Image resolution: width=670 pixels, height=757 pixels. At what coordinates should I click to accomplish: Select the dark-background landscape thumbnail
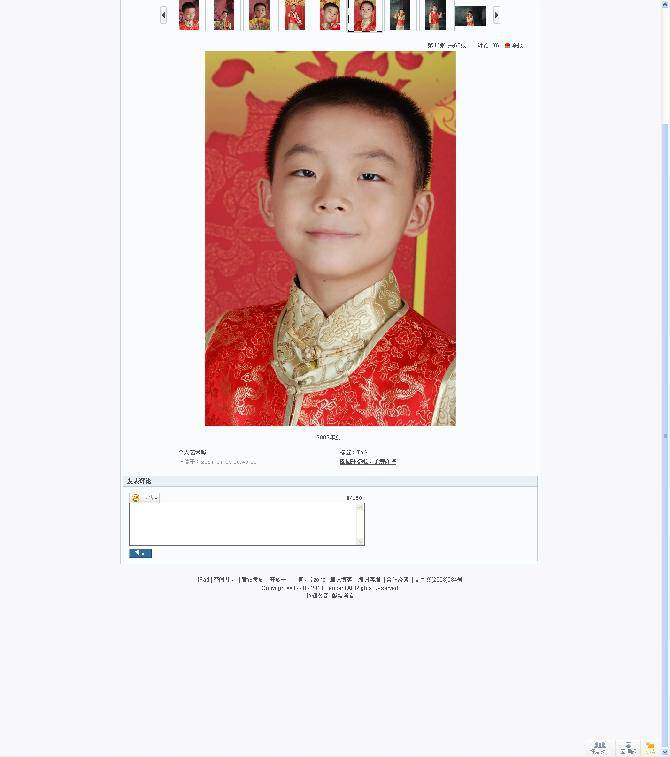click(x=470, y=16)
